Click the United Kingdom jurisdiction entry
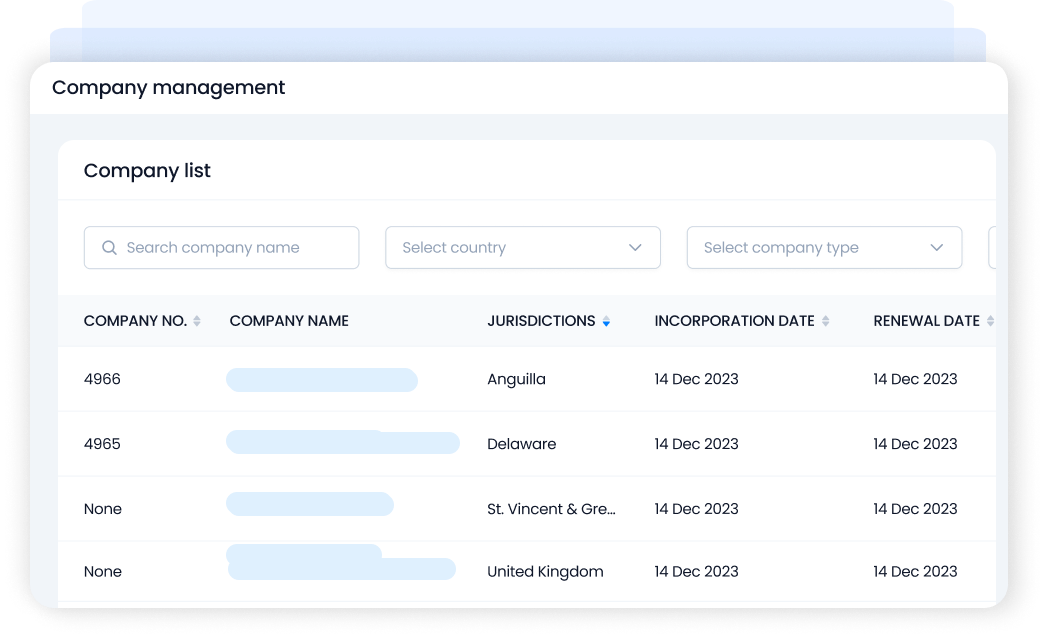Screen dimensions: 1044x638 544,571
